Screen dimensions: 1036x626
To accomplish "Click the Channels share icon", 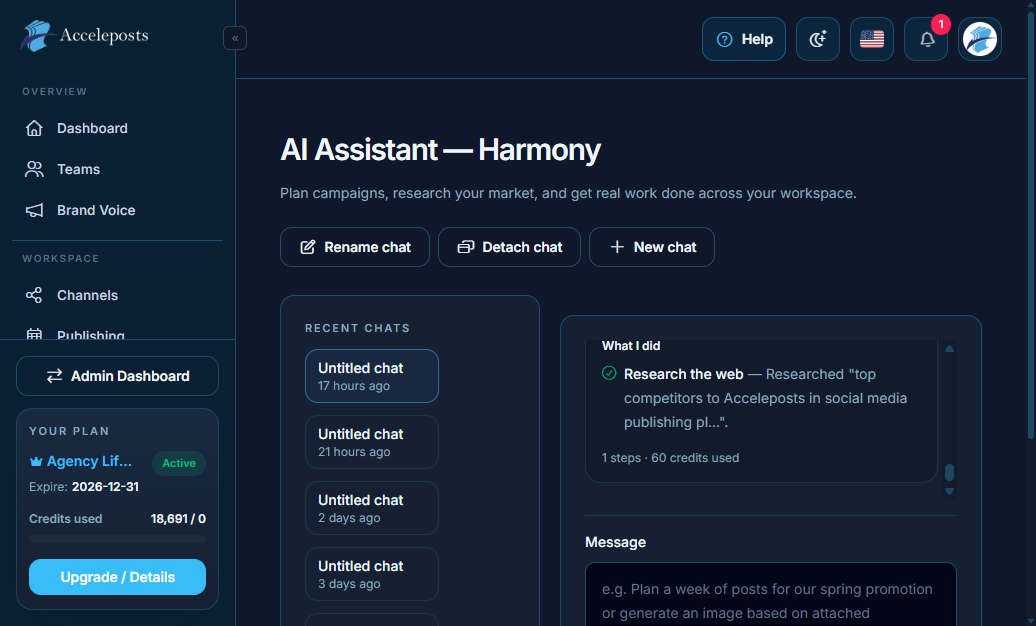I will 34,295.
